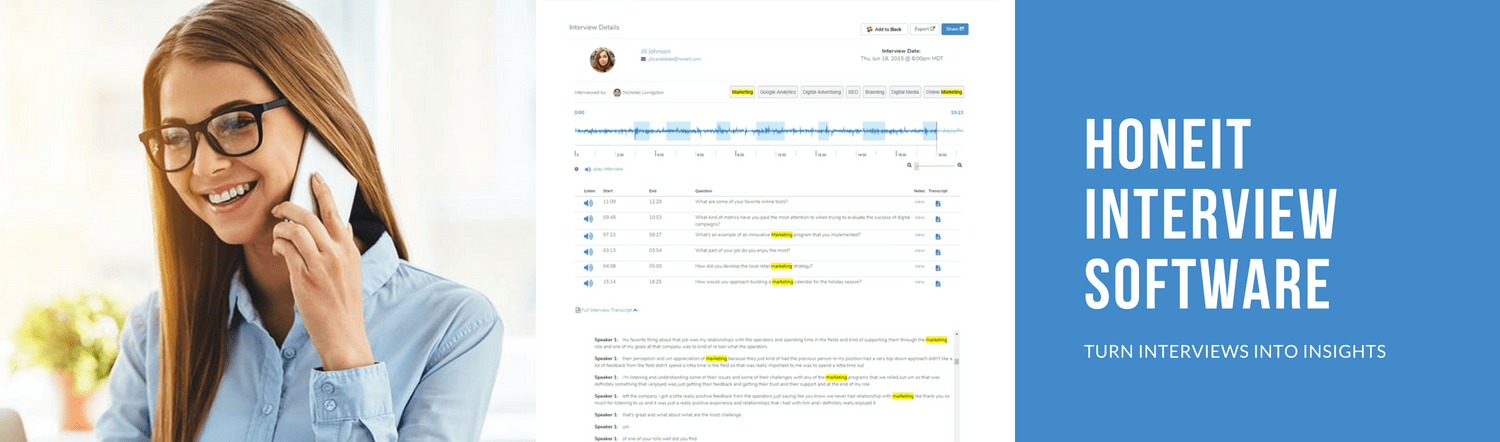Open the Export option

click(924, 29)
